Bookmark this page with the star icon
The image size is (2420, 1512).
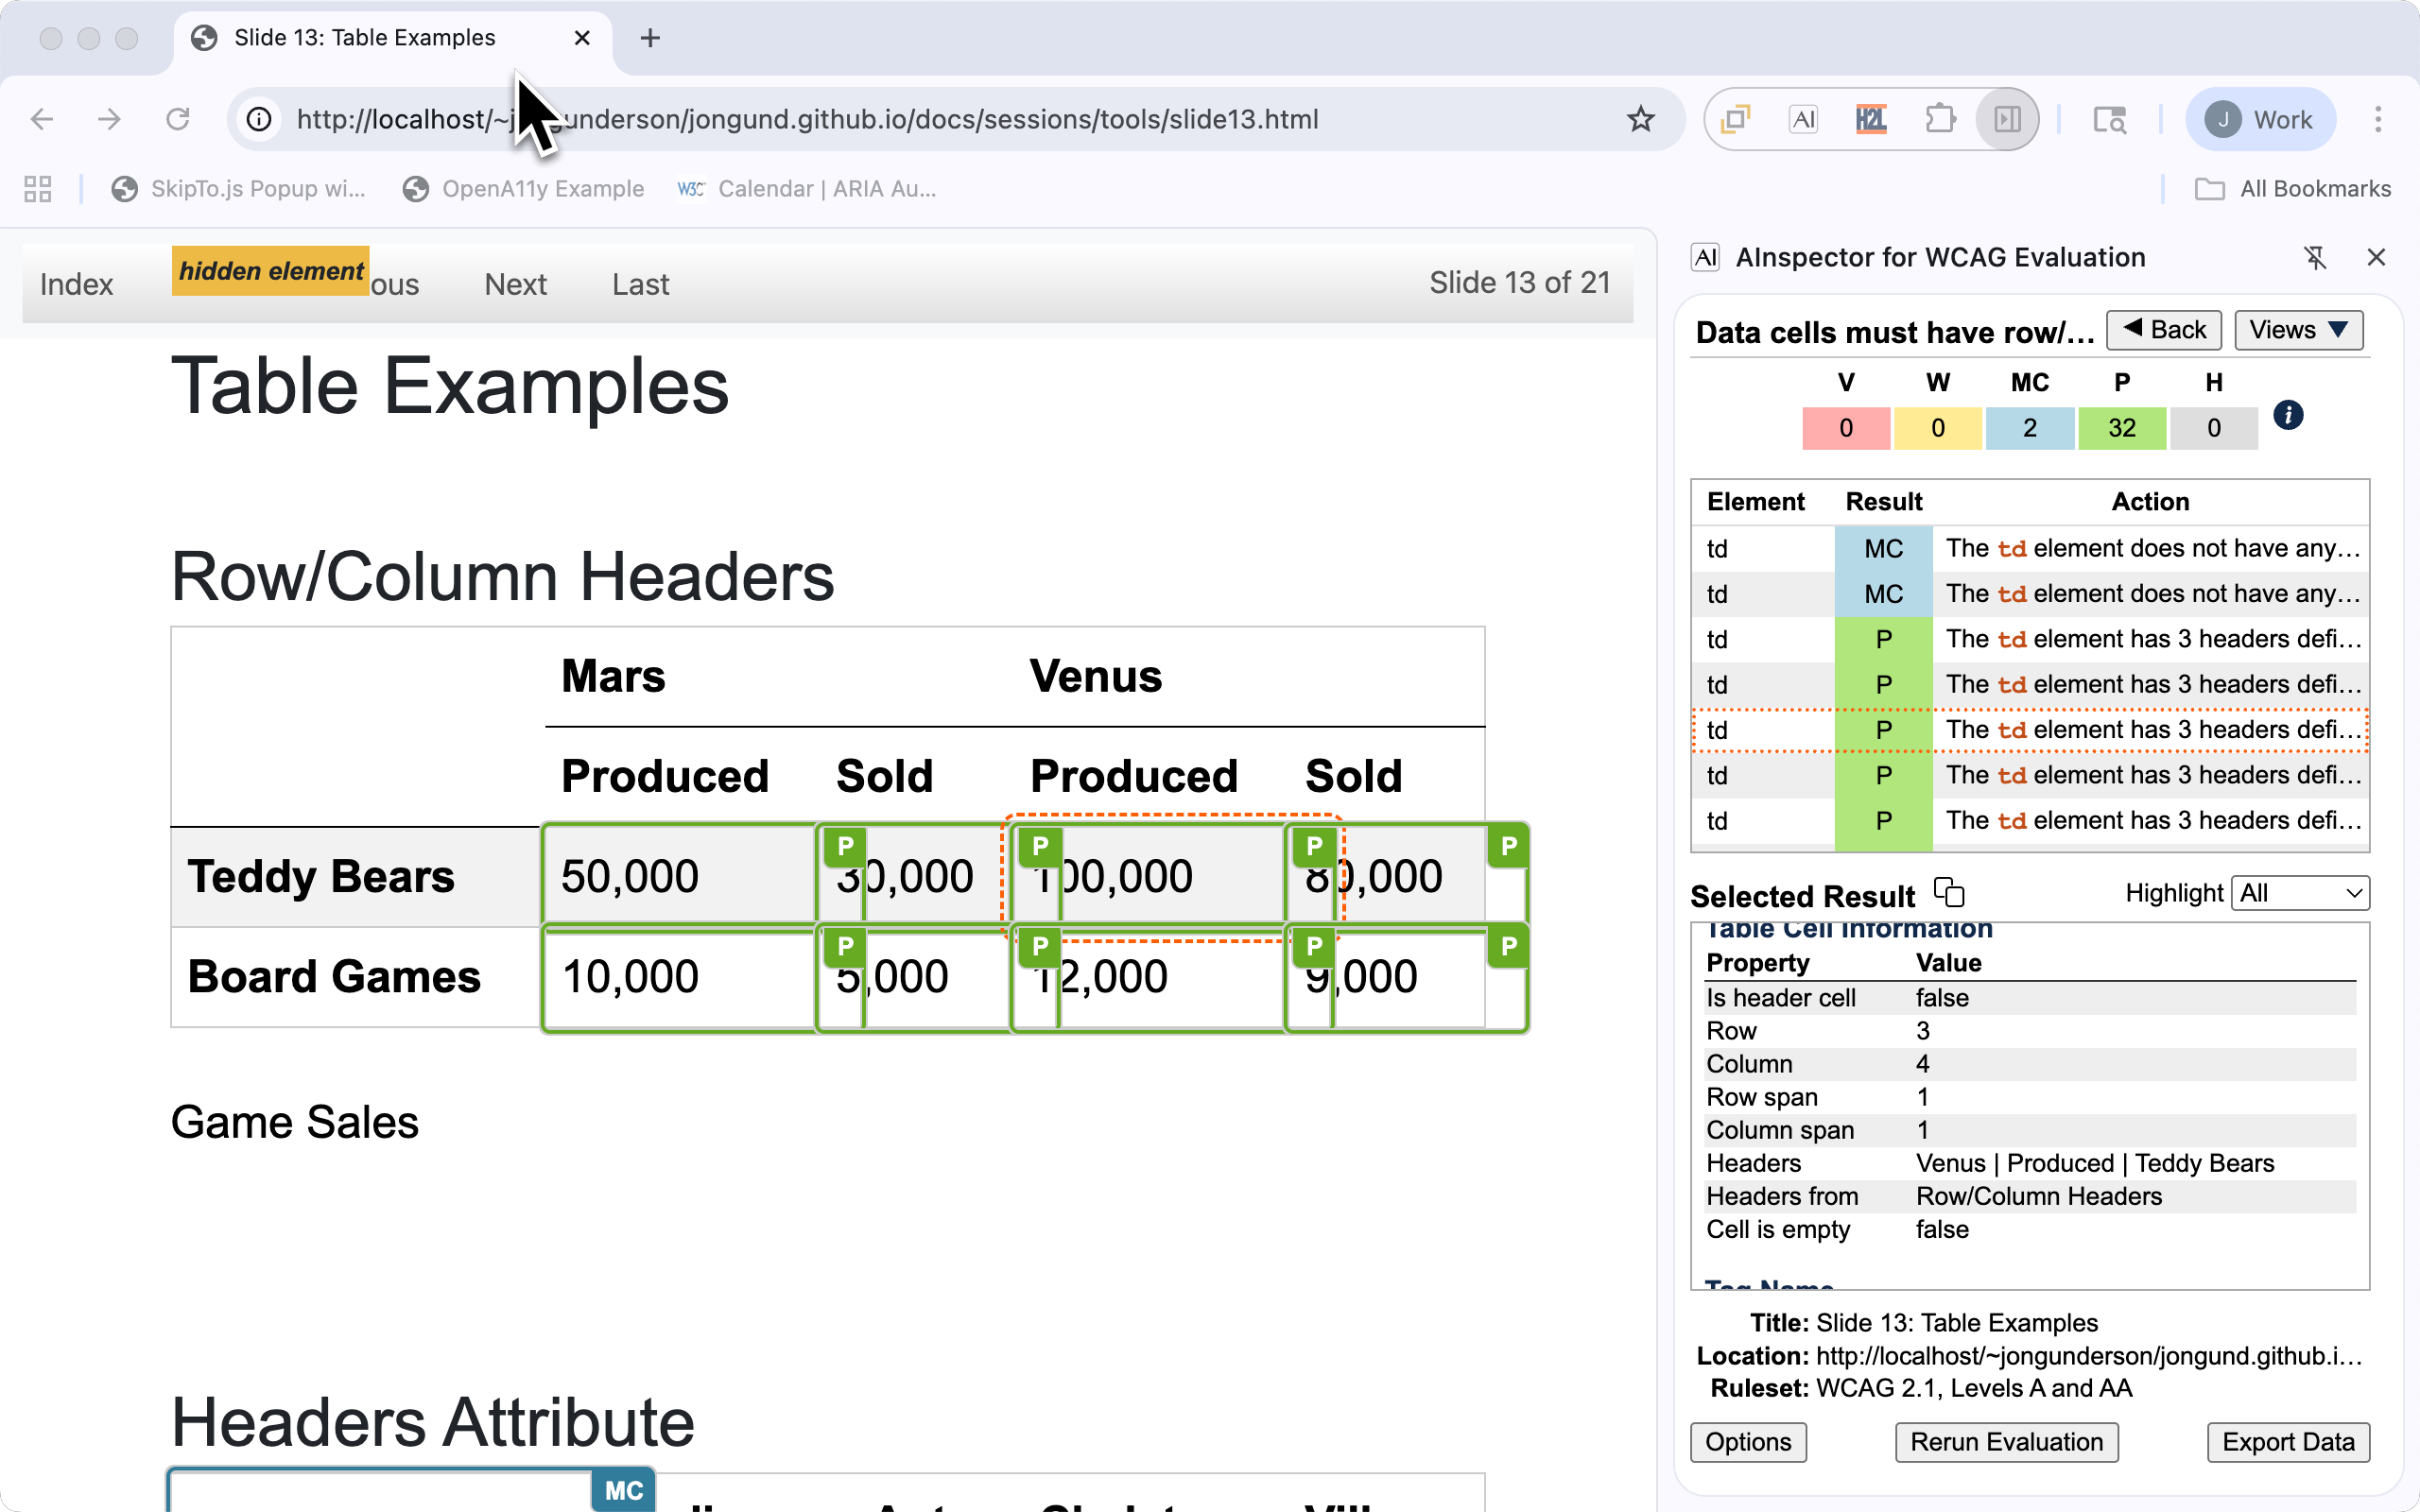coord(1640,120)
